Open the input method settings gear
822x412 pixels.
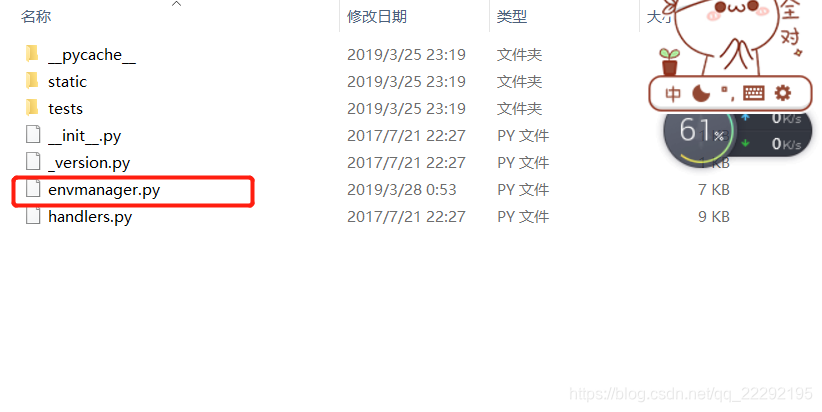pos(783,93)
